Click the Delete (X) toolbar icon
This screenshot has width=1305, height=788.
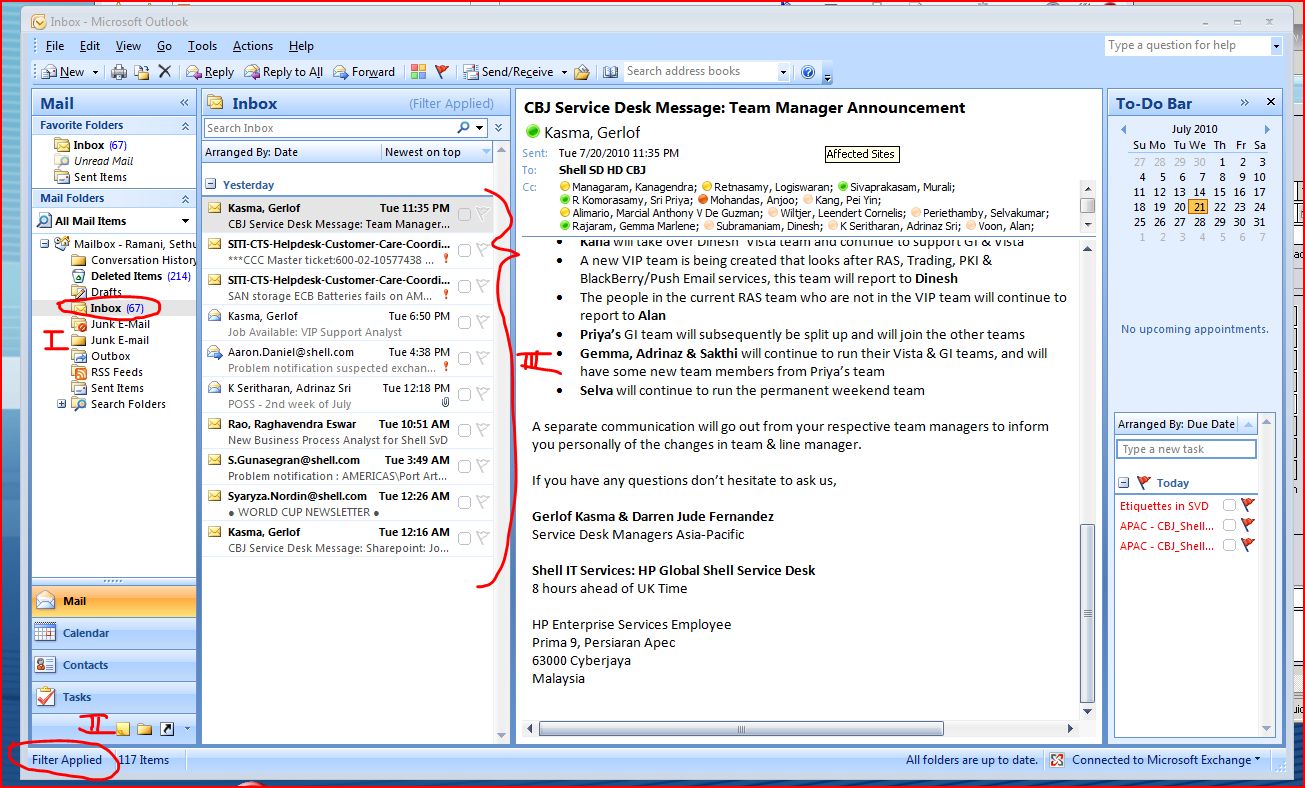click(165, 72)
